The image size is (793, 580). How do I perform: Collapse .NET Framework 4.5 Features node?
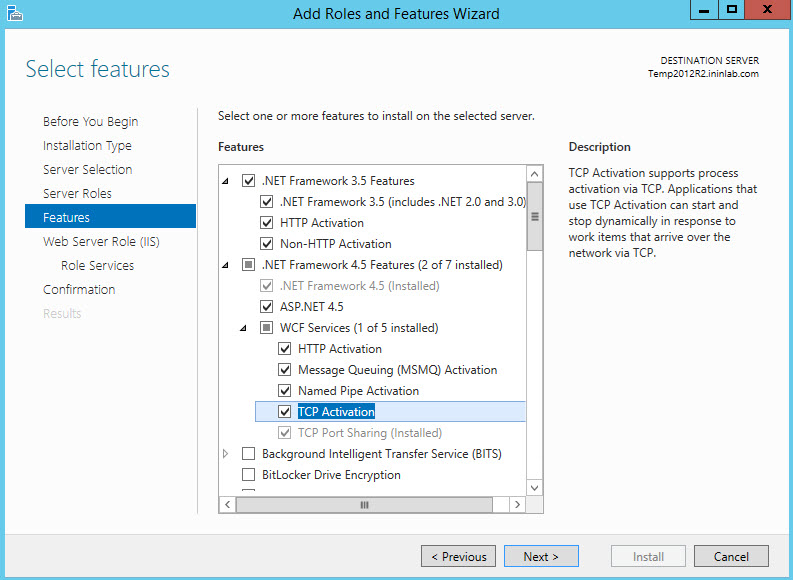[x=225, y=266]
